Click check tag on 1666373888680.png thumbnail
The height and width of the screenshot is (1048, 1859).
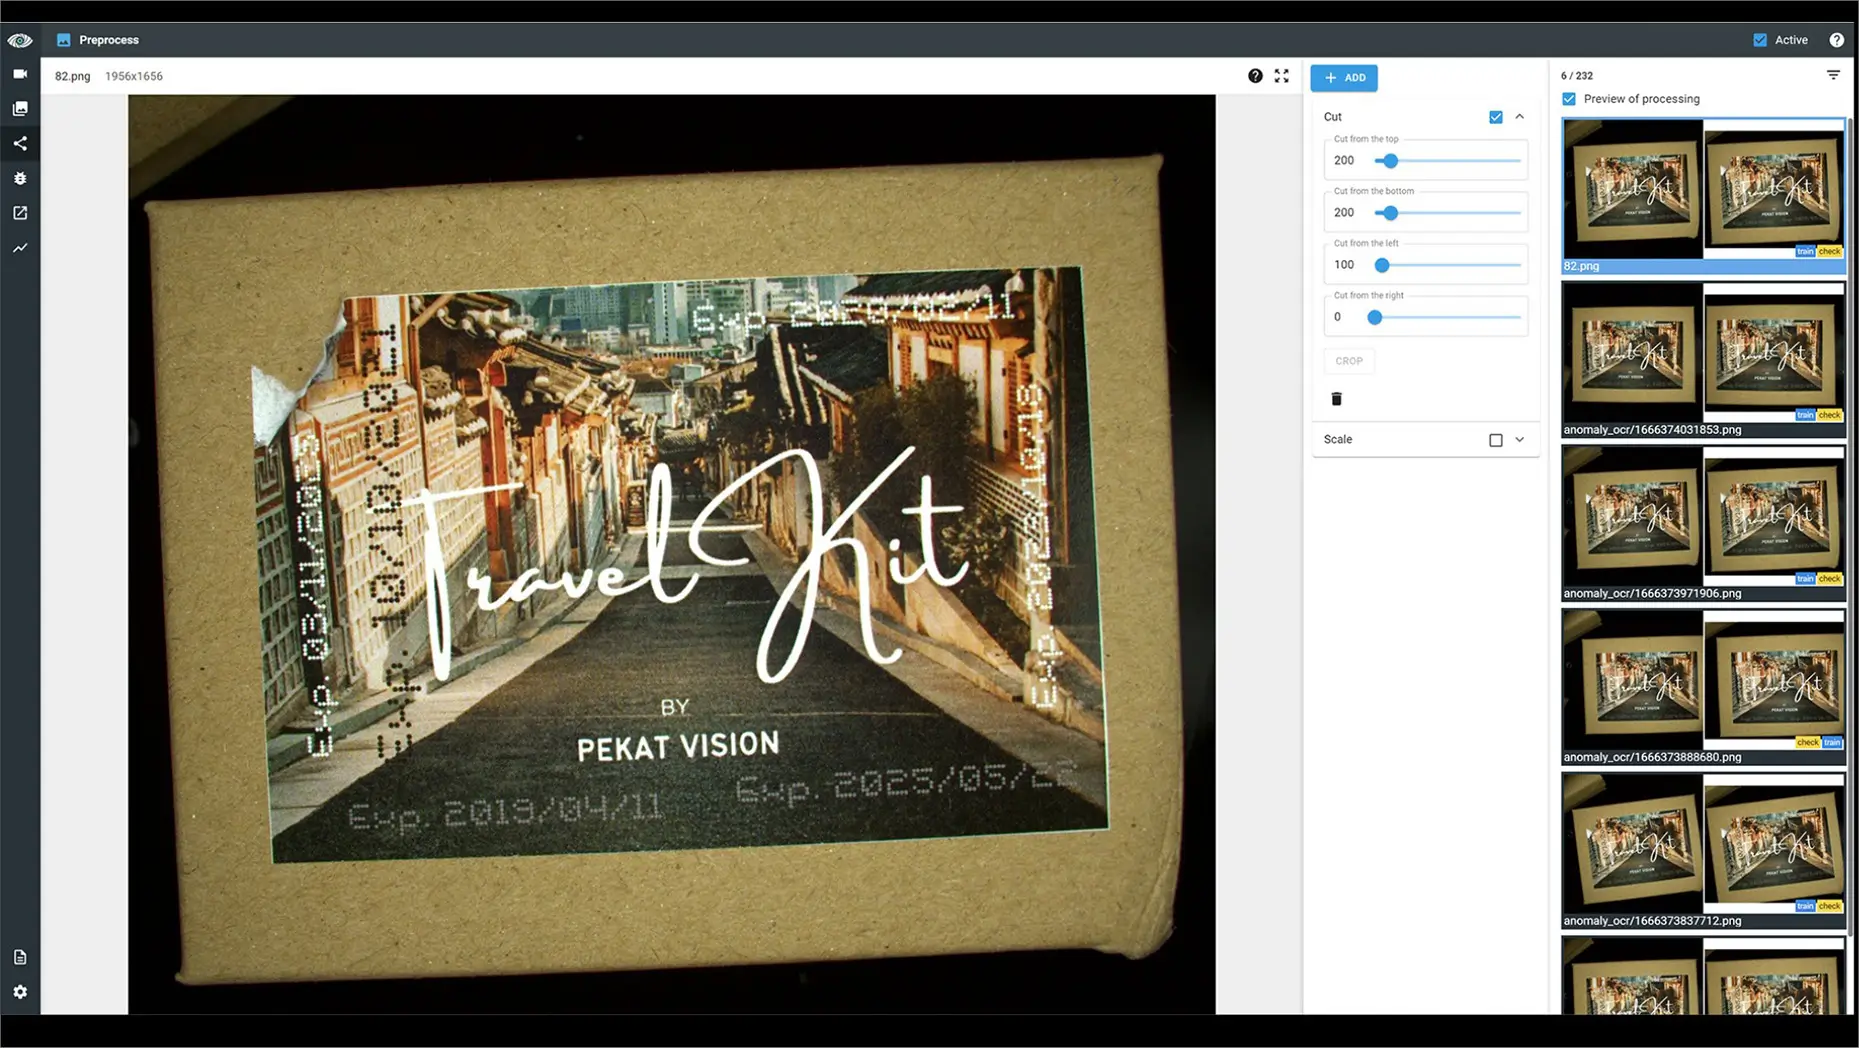pos(1808,743)
